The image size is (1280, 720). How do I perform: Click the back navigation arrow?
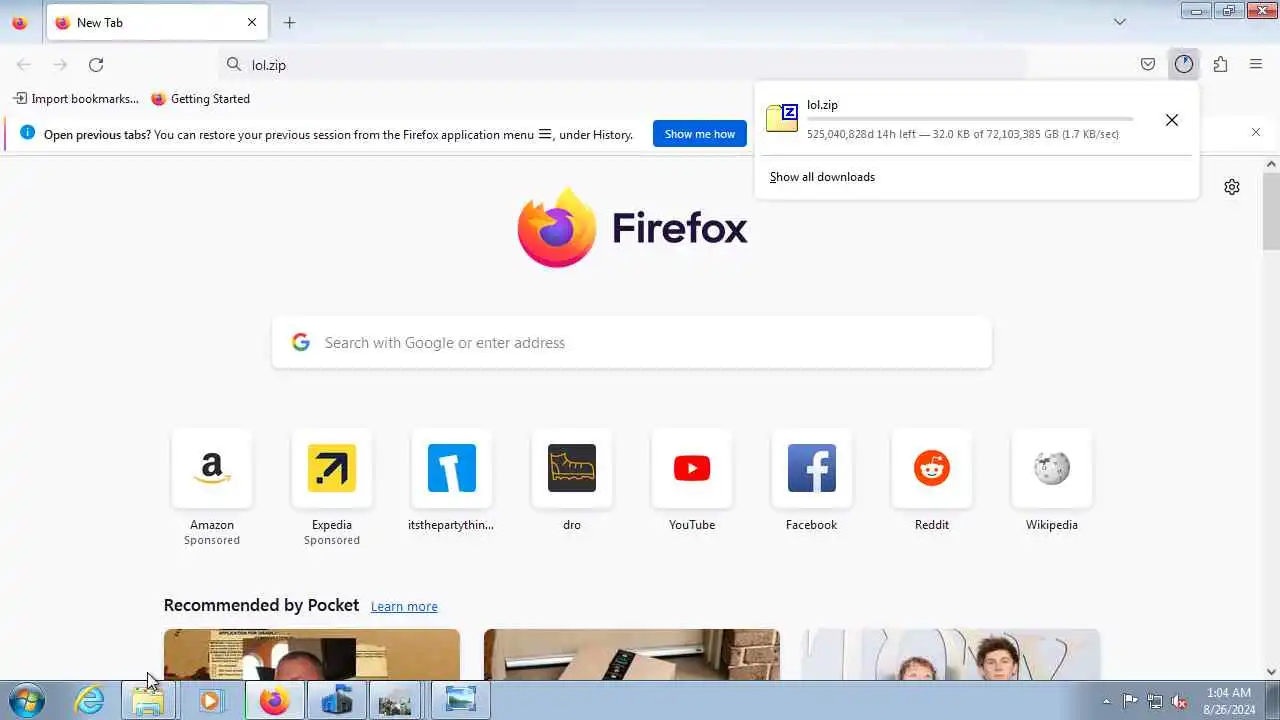[24, 65]
